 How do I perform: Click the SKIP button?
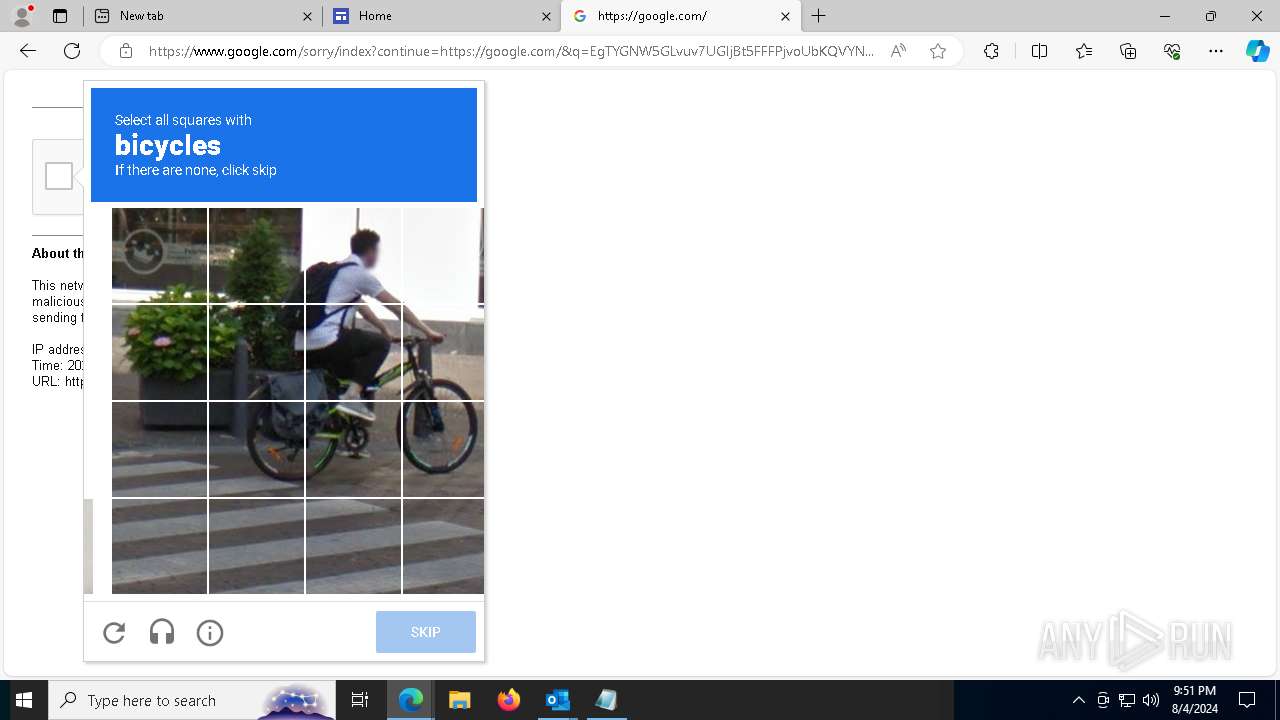[x=426, y=632]
